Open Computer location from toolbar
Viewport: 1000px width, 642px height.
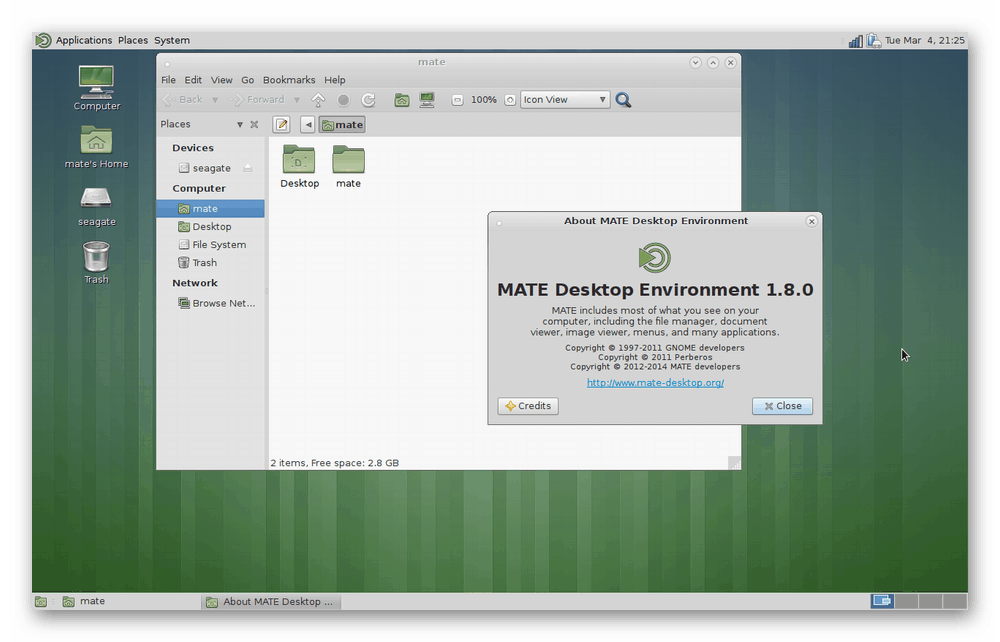coord(427,100)
